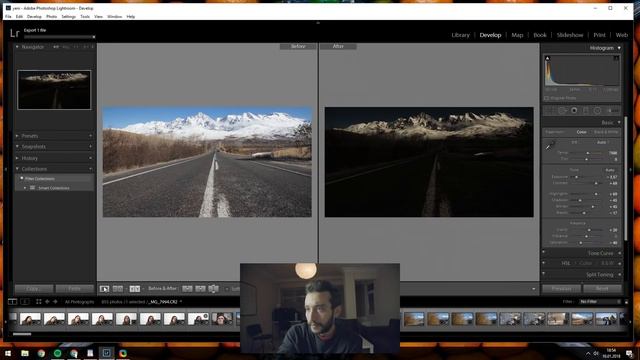Image resolution: width=640 pixels, height=360 pixels.
Task: Copy After settings to Before icon
Action: pyautogui.click(x=200, y=289)
